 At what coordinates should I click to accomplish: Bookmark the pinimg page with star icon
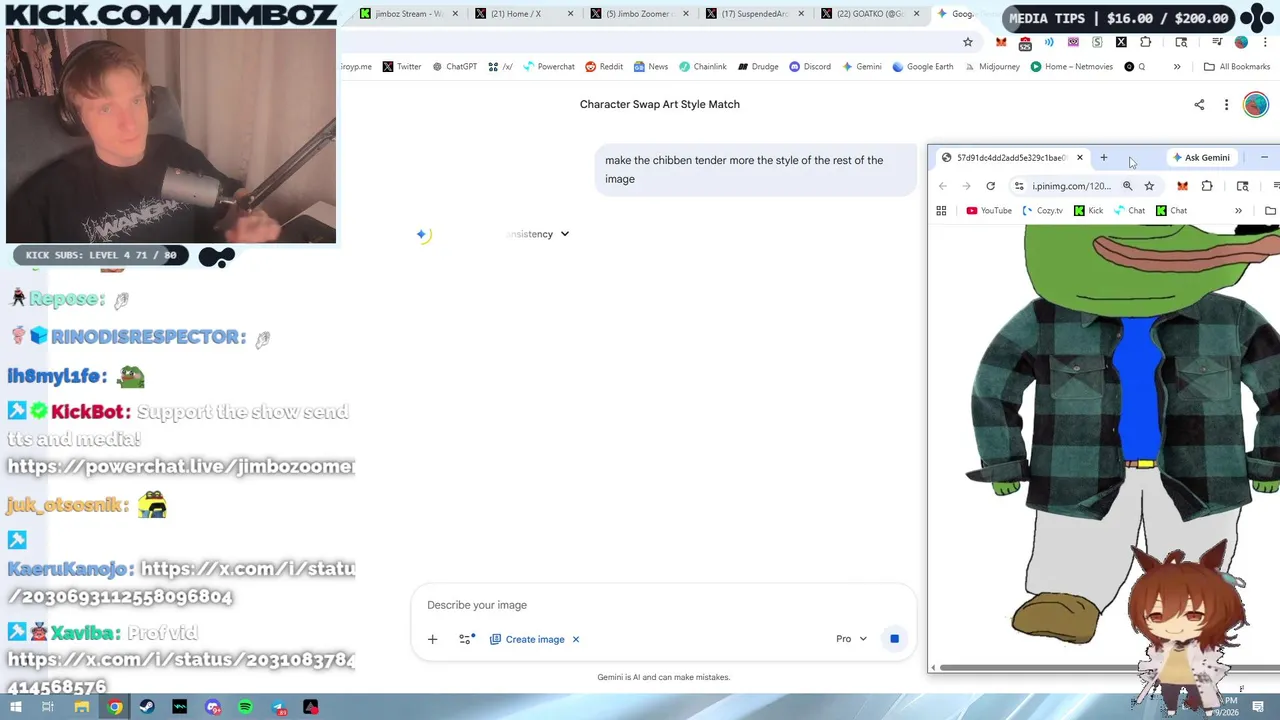(x=1149, y=186)
